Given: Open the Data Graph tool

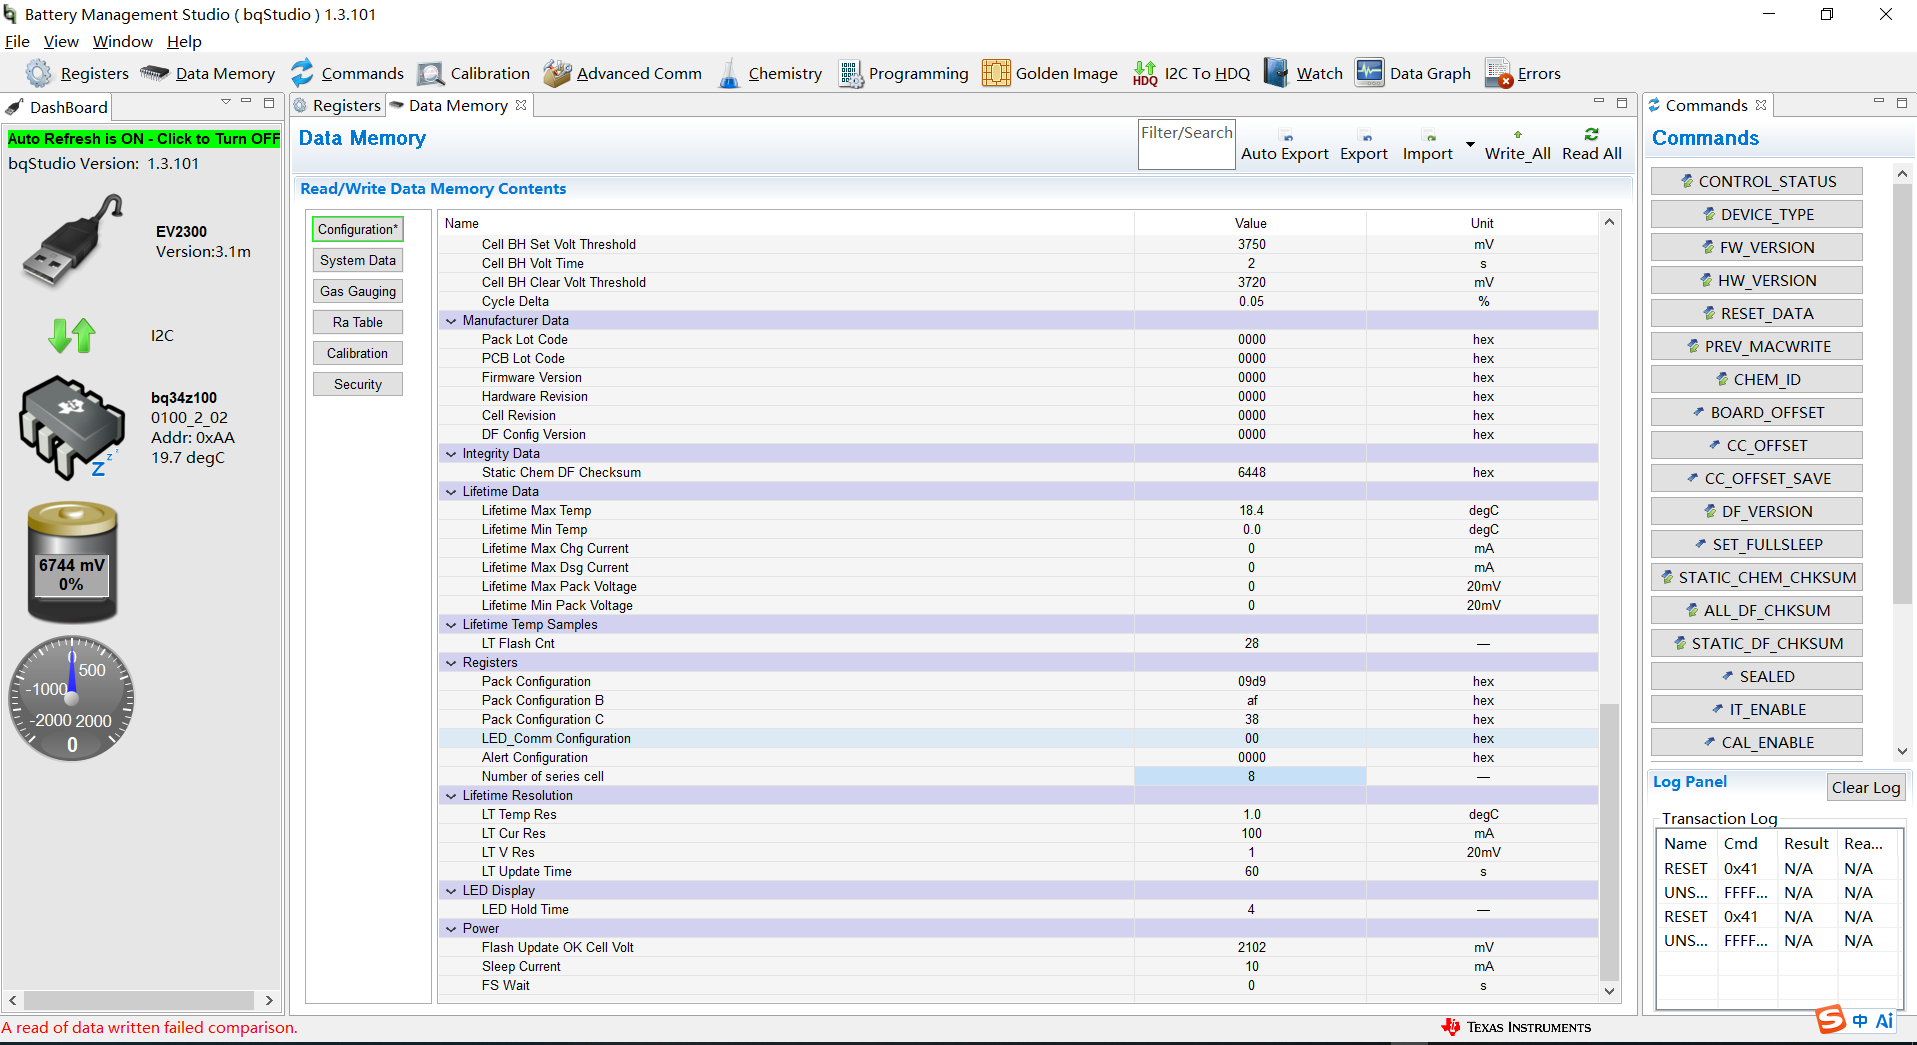Looking at the screenshot, I should pos(1413,73).
